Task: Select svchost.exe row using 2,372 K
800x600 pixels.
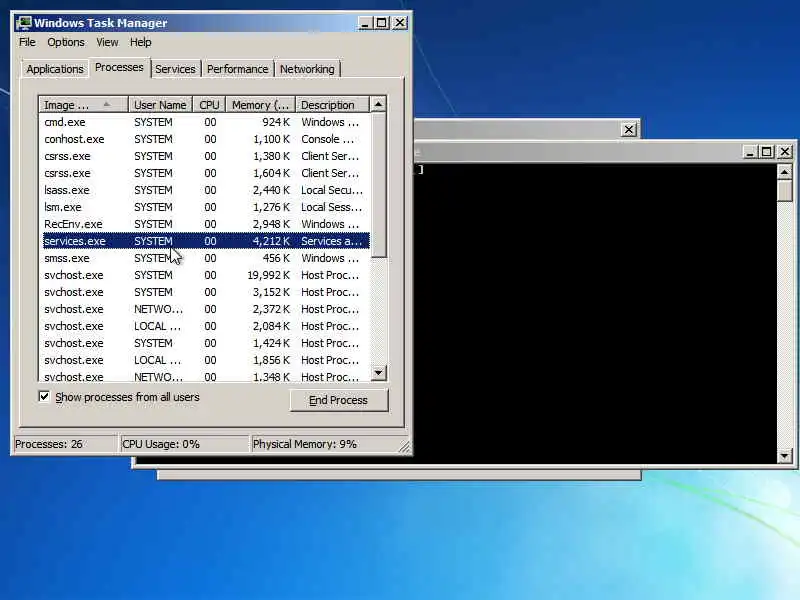Action: coord(206,309)
